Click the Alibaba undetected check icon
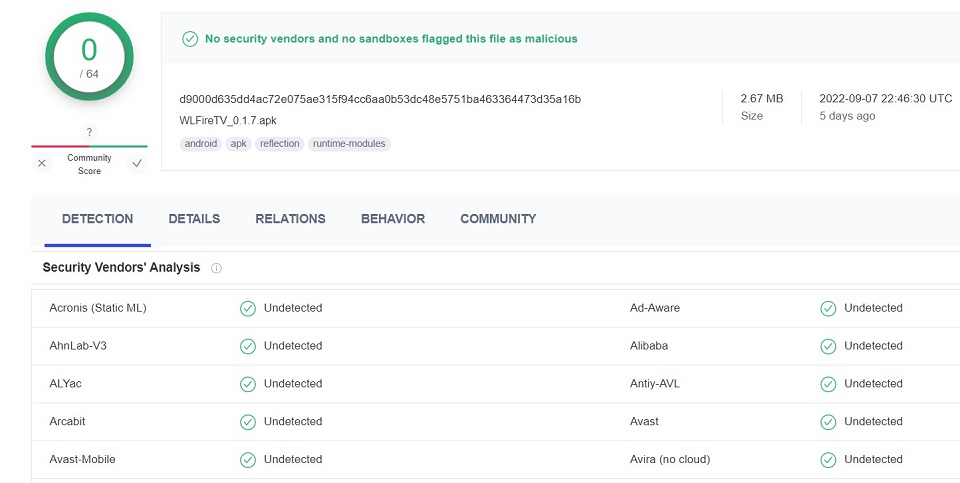This screenshot has height=483, width=960. pos(828,346)
